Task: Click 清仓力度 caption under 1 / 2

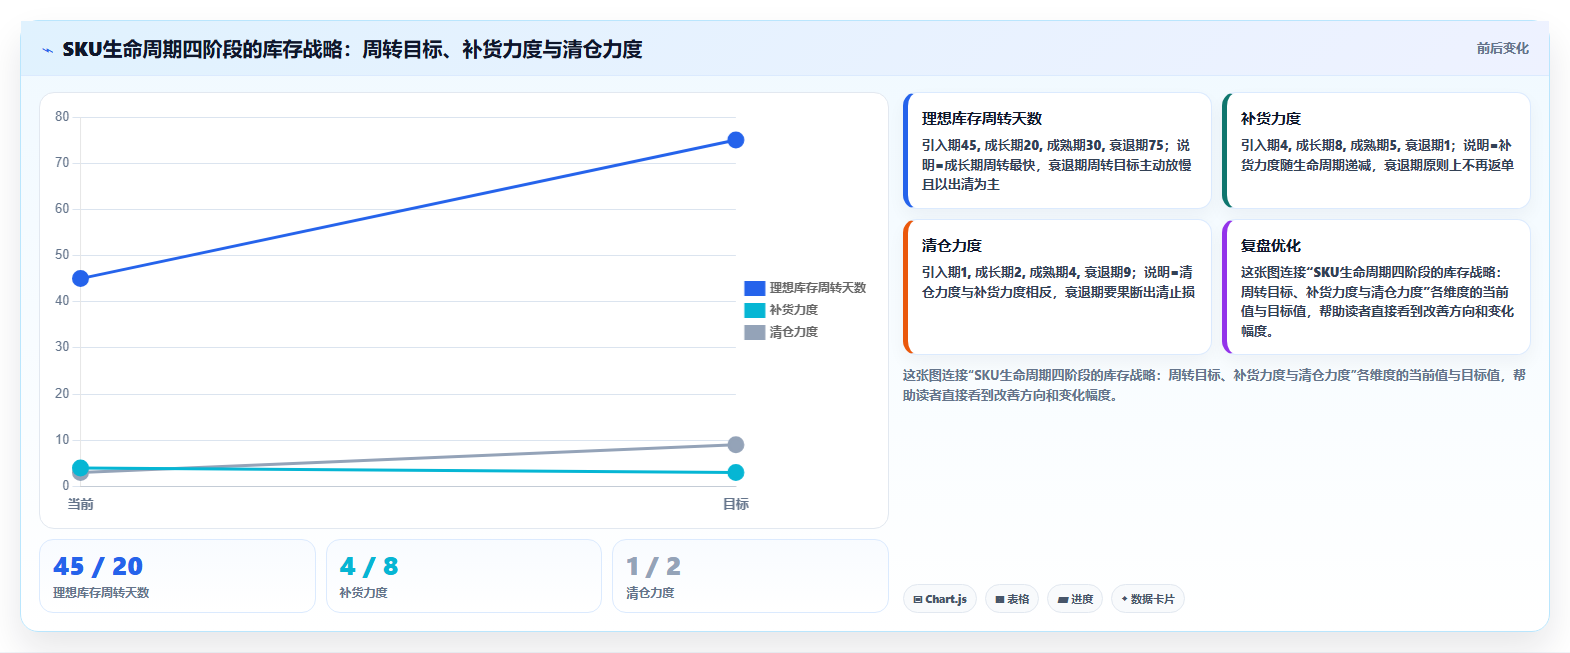Action: tap(650, 593)
